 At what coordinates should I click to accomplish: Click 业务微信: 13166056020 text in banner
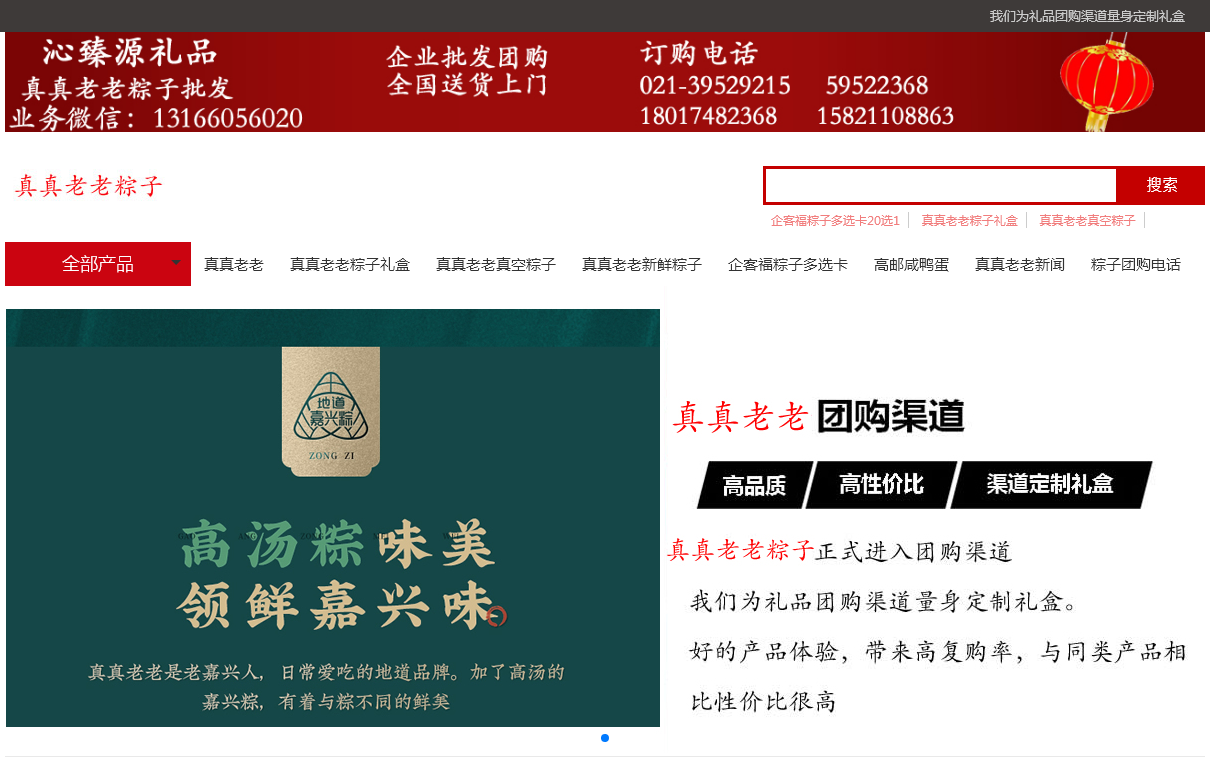pyautogui.click(x=157, y=118)
